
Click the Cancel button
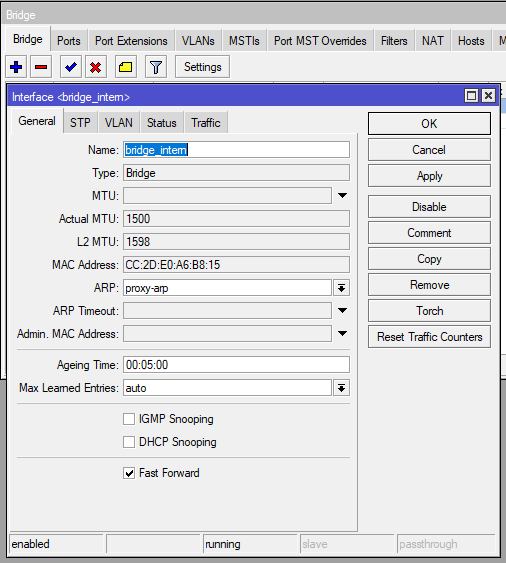pyautogui.click(x=429, y=150)
